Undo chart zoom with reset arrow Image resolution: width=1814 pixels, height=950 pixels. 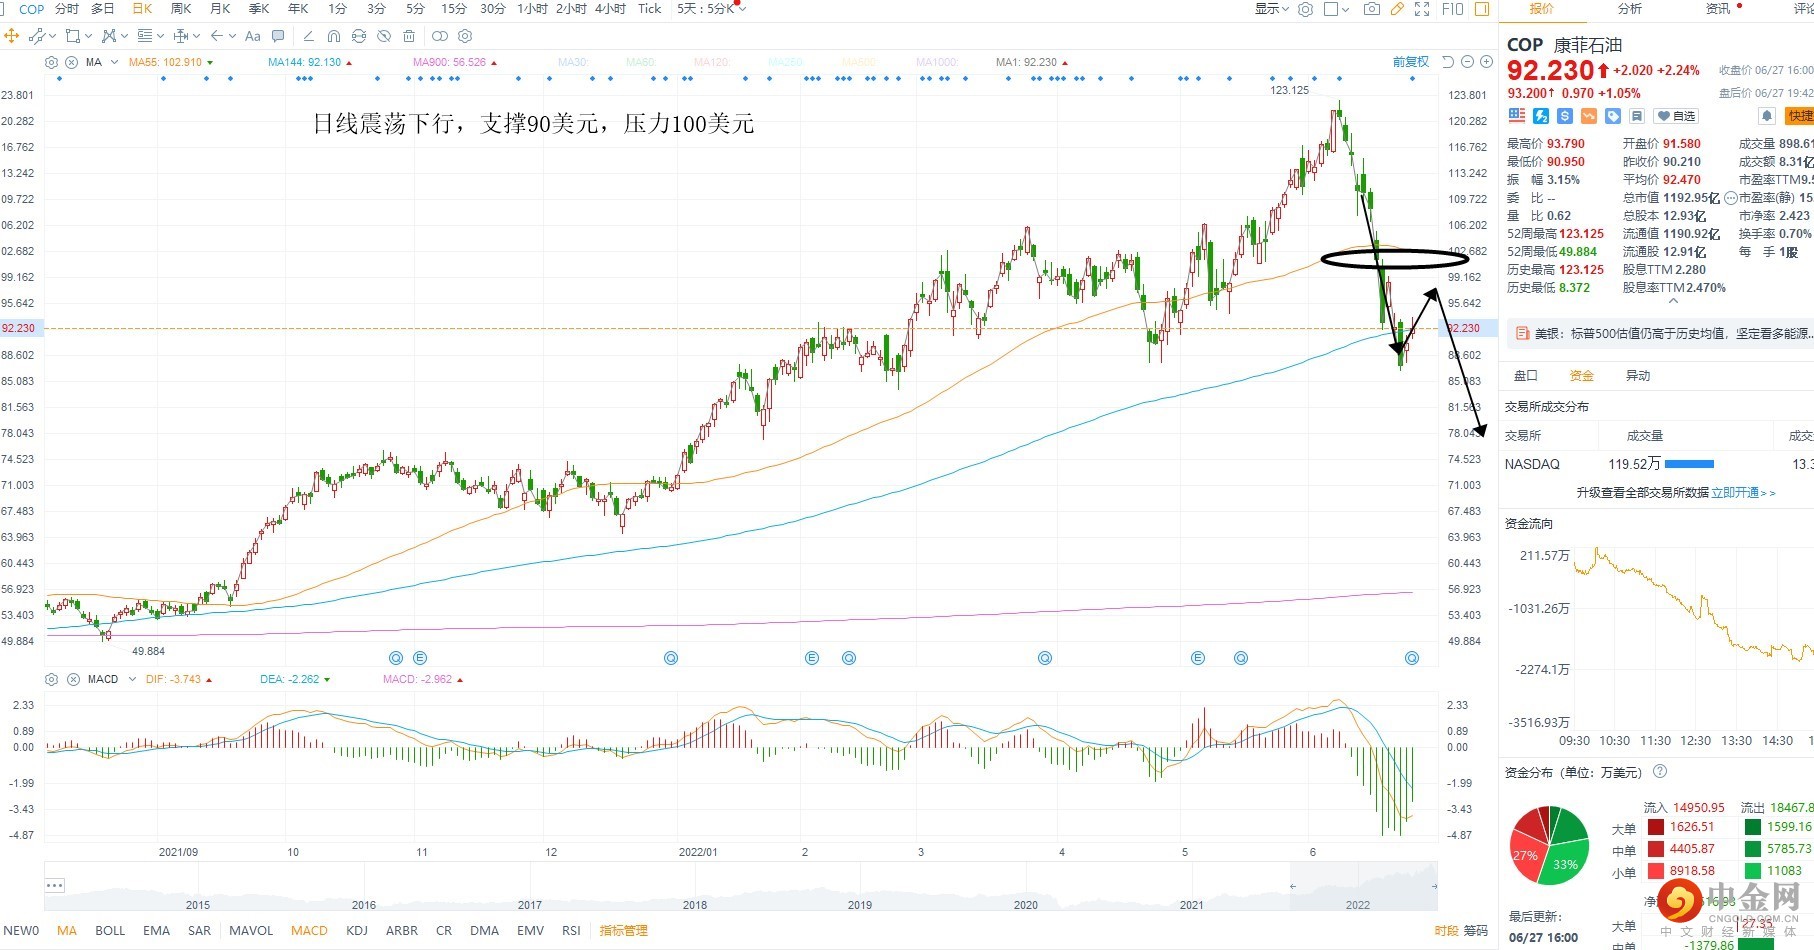(1448, 62)
